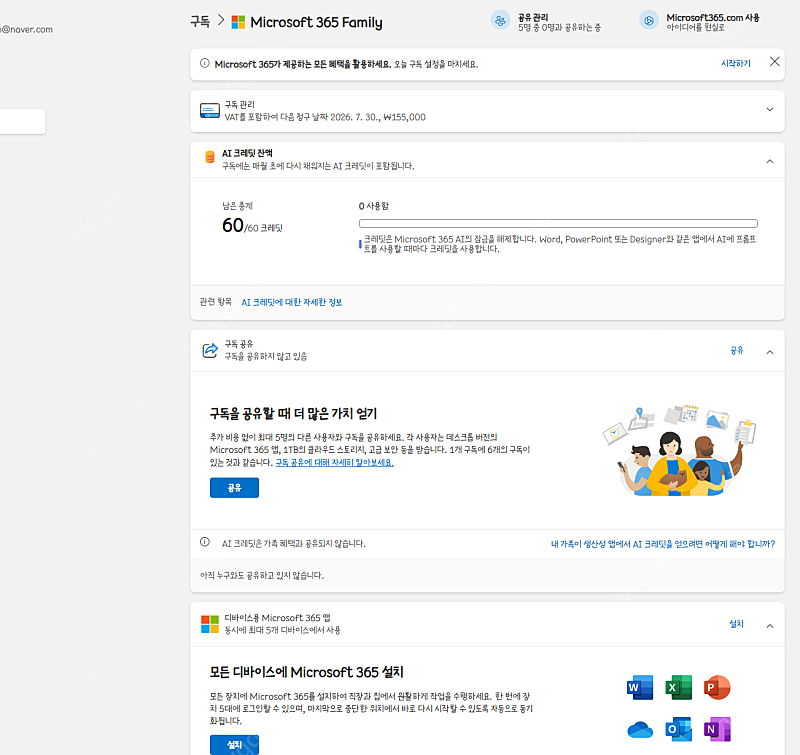800x755 pixels.
Task: Click the 관련 항목 label
Action: [x=215, y=301]
